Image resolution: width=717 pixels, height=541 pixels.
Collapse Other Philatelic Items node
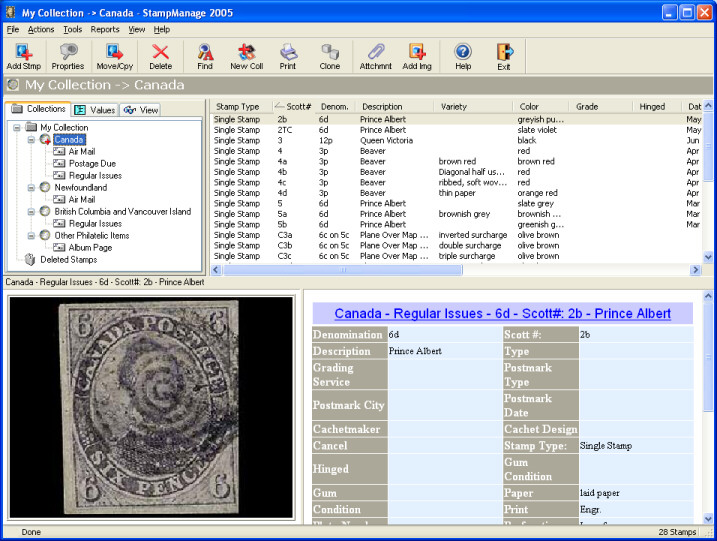pos(31,236)
